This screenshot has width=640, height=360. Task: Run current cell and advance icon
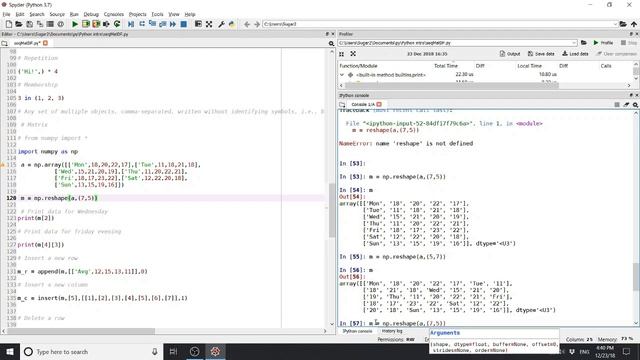[x=96, y=24]
